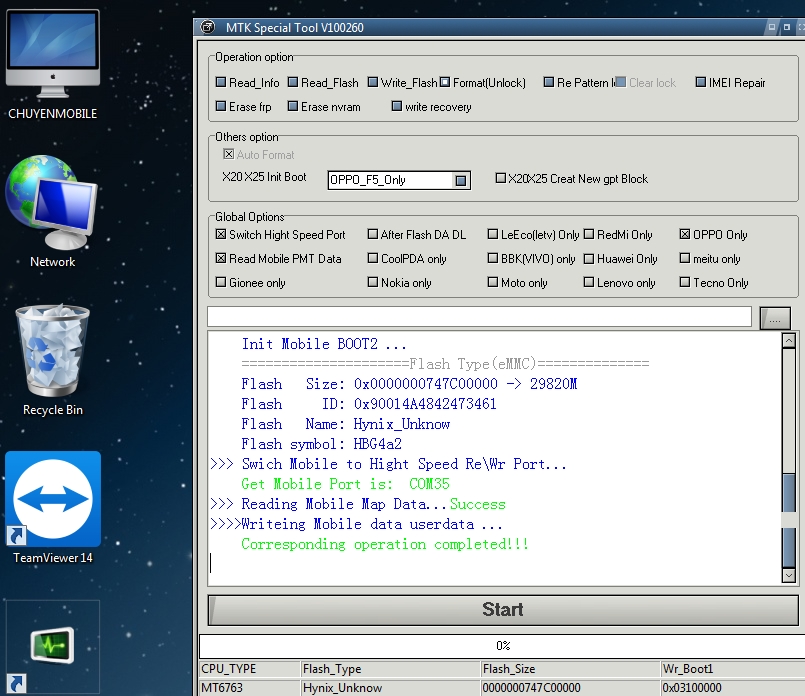
Task: Uncheck Read Mobile PMT Data
Action: point(221,258)
